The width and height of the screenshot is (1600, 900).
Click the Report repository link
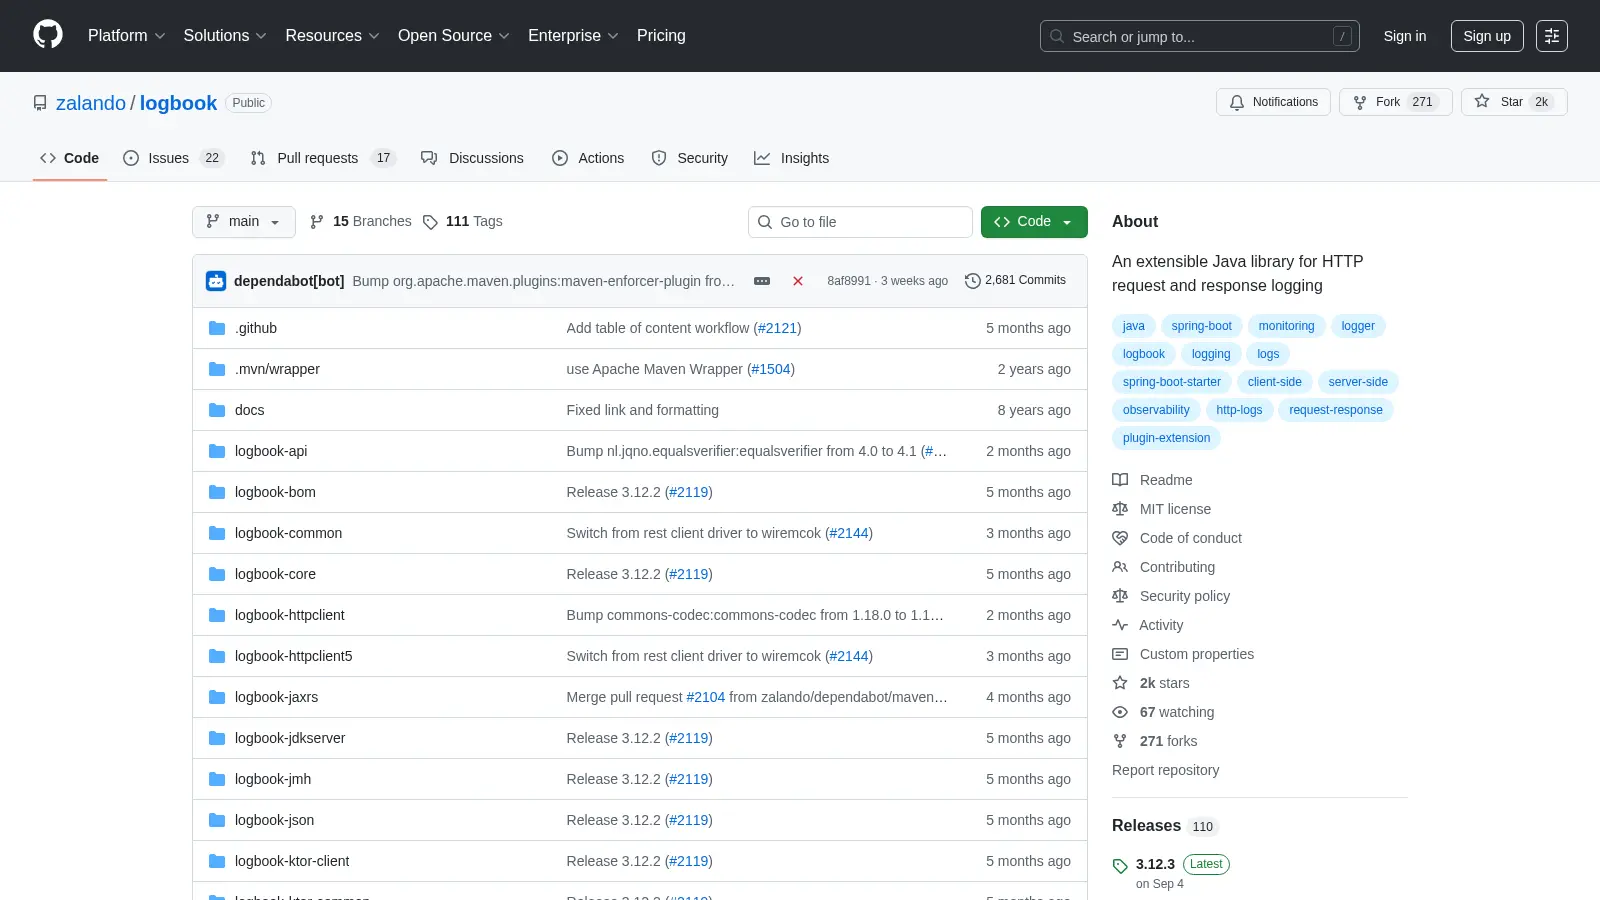(1165, 770)
